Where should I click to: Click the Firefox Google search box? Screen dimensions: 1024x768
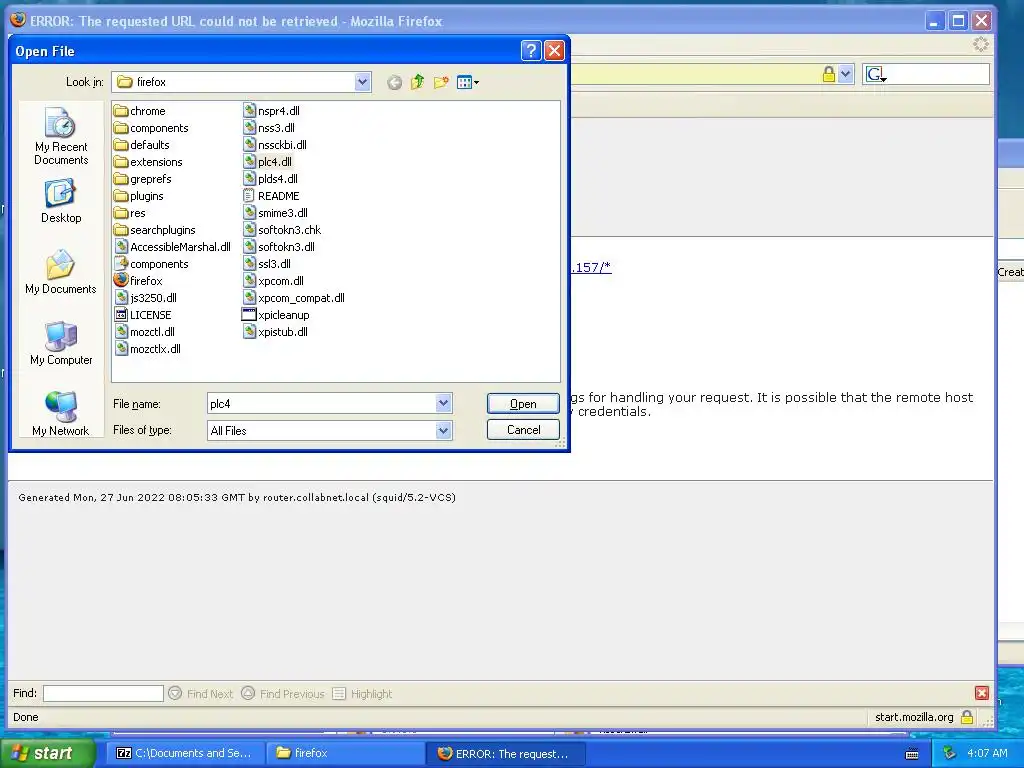[x=938, y=74]
